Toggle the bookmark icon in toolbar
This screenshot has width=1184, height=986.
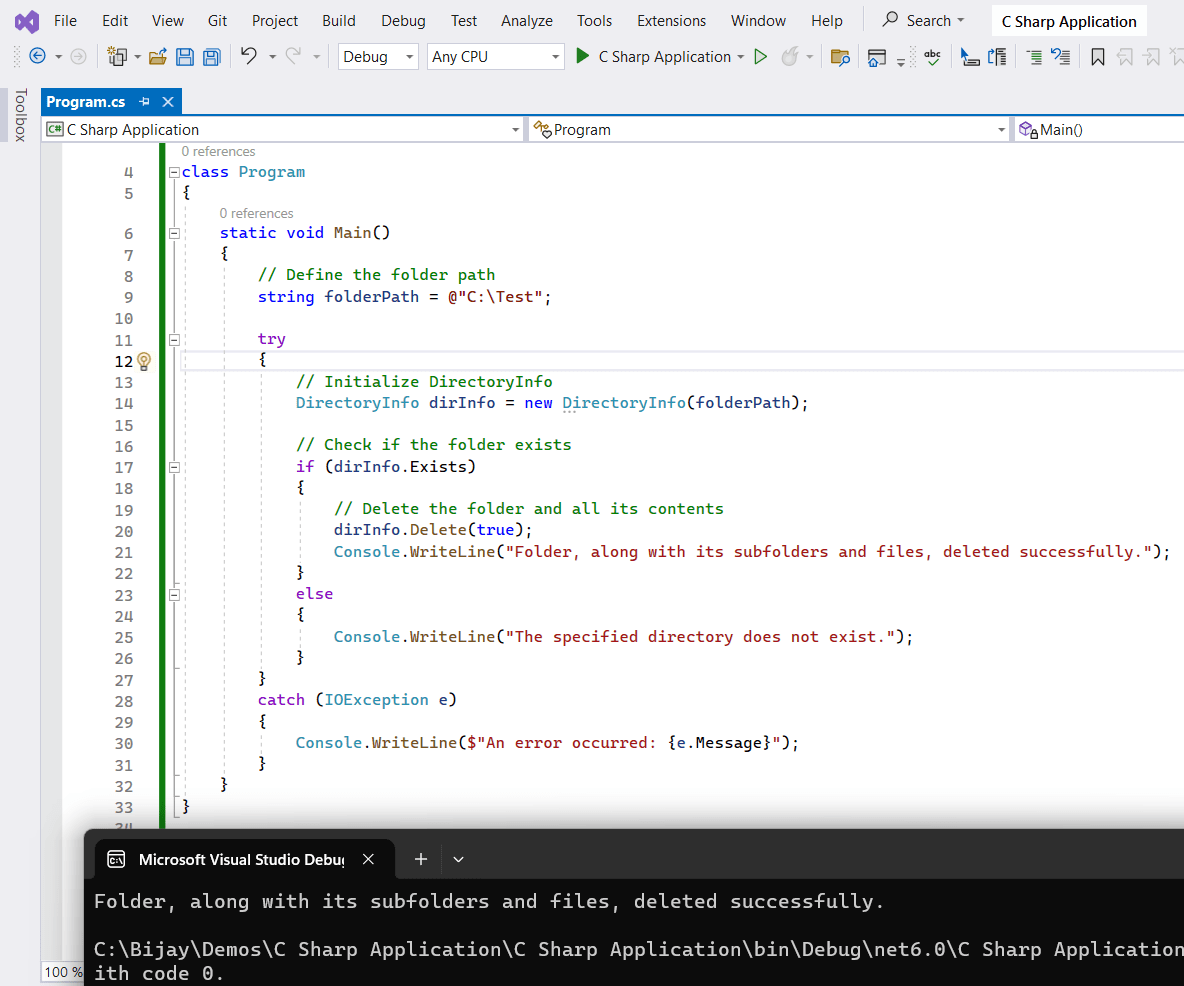click(x=1097, y=57)
